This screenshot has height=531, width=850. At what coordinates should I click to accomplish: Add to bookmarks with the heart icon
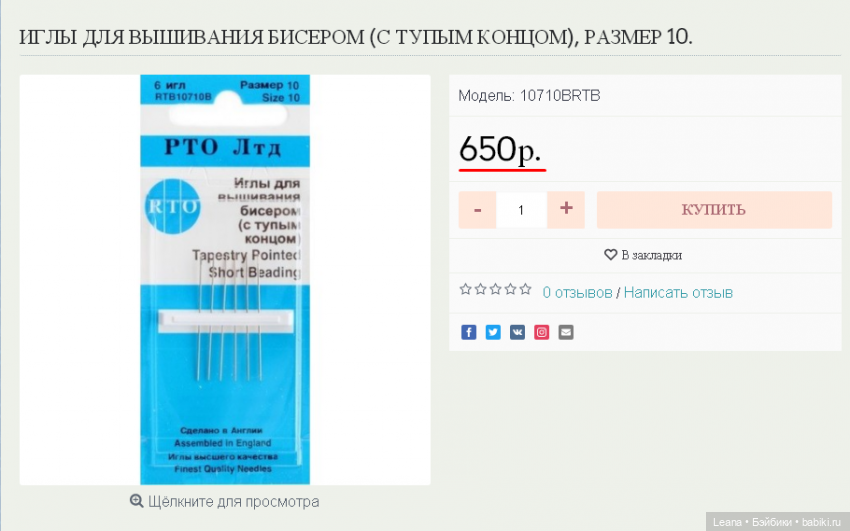coord(610,255)
